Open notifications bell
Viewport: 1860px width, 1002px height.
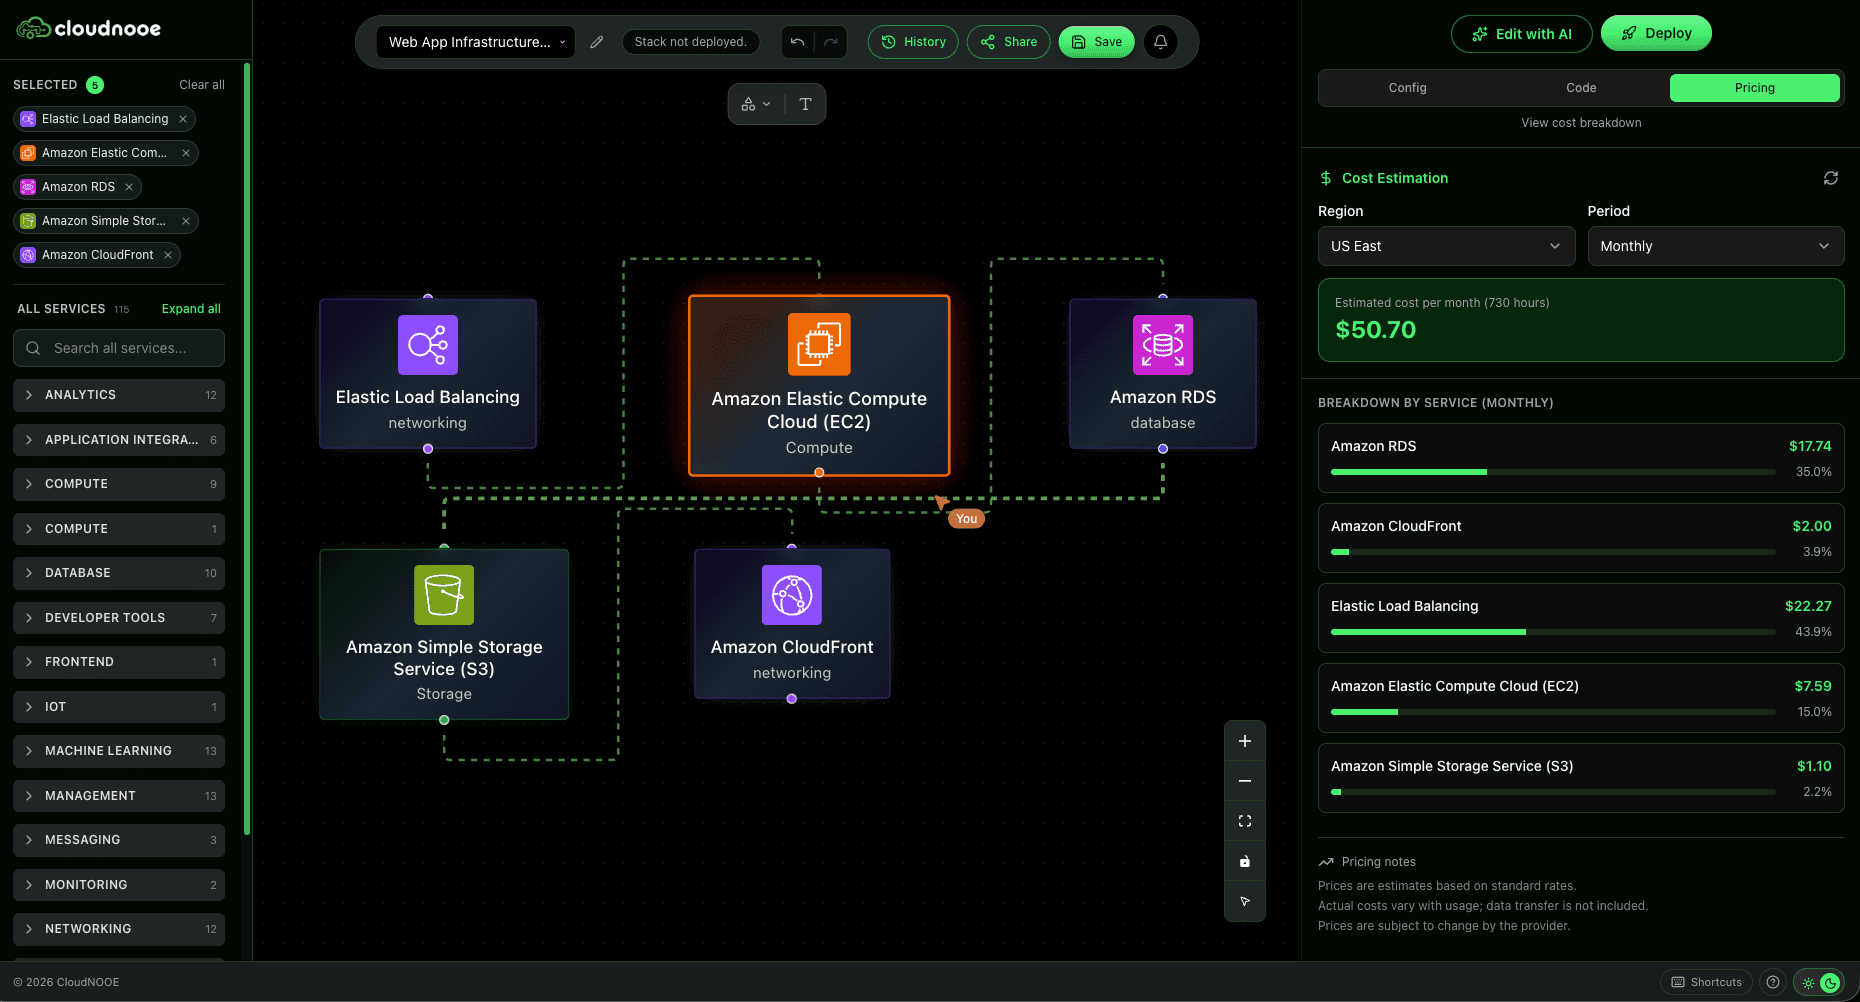(1161, 42)
